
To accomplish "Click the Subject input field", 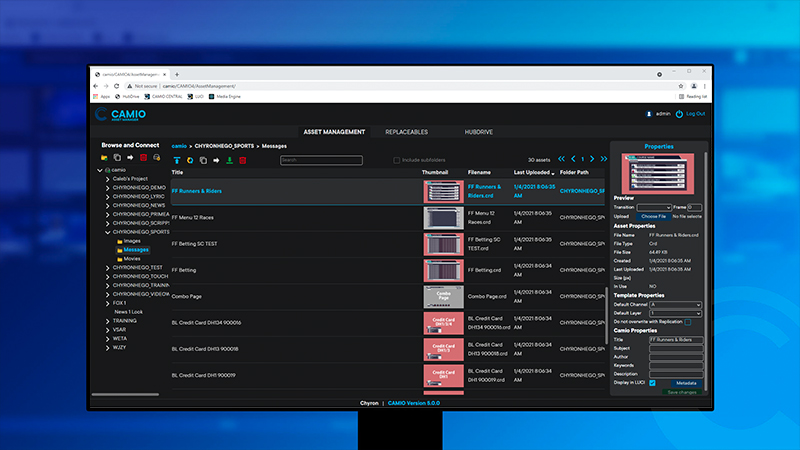I will pos(676,348).
